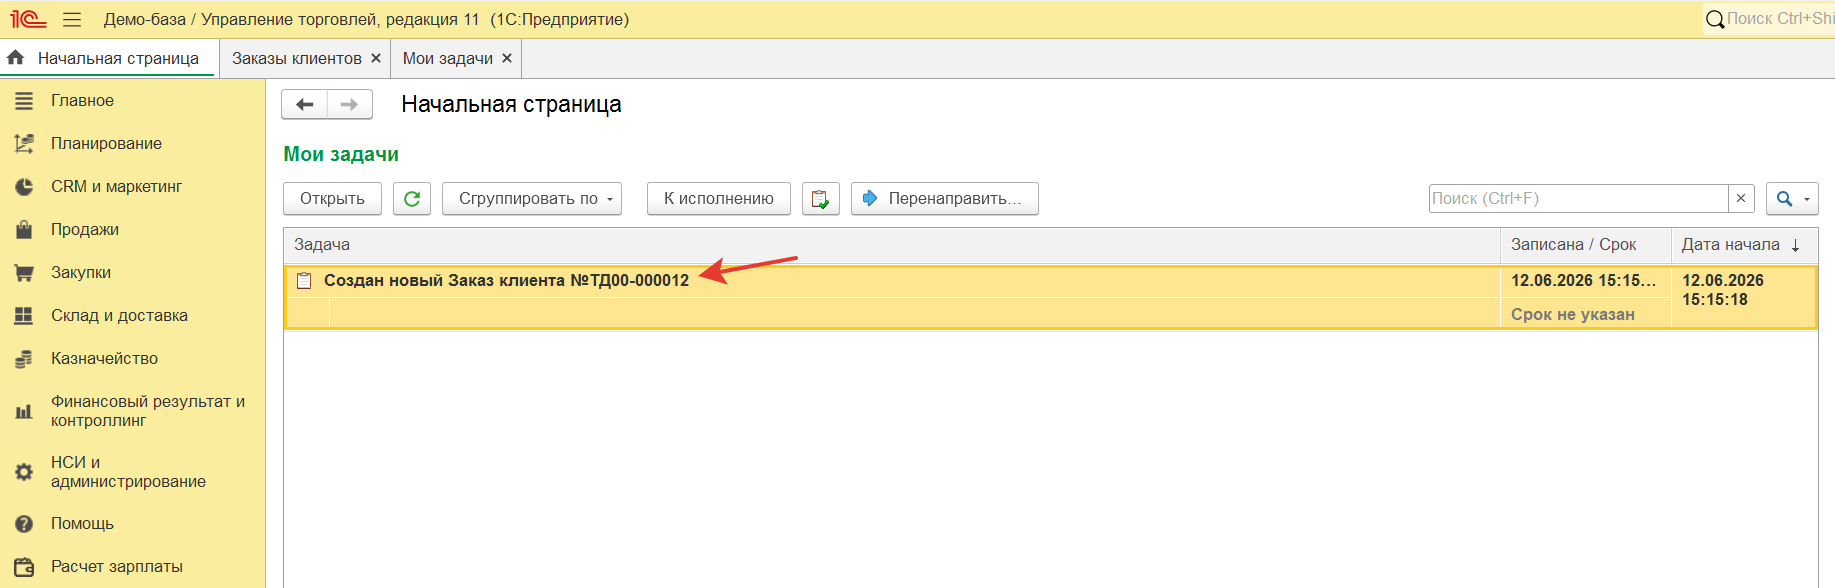Select task Создан новый Заказ клиента №ТД00-000012
This screenshot has width=1835, height=588.
[506, 281]
